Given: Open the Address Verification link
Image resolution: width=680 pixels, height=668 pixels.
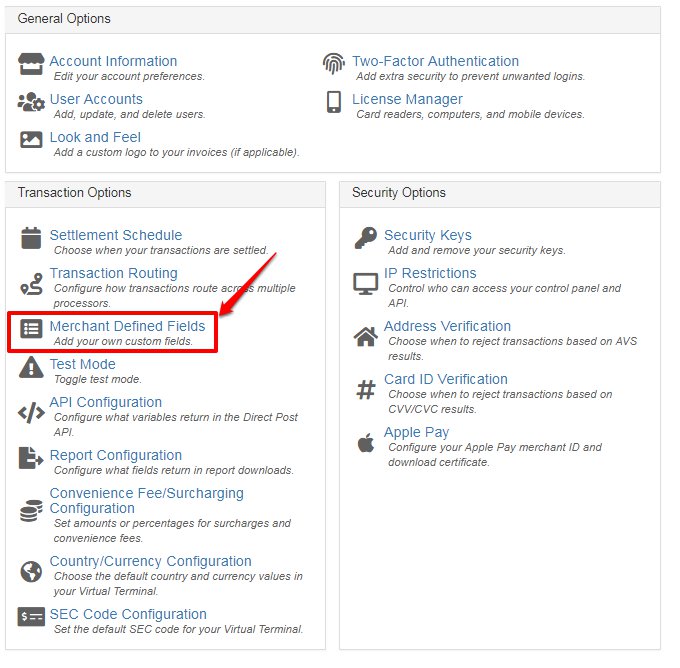Looking at the screenshot, I should (447, 326).
